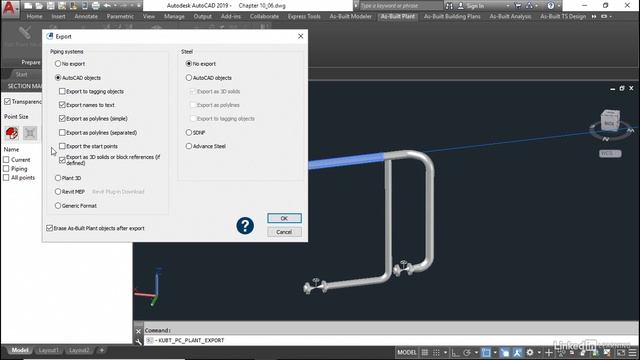
Task: Toggle Erase As-Built Plant objects after export
Action: pyautogui.click(x=49, y=228)
